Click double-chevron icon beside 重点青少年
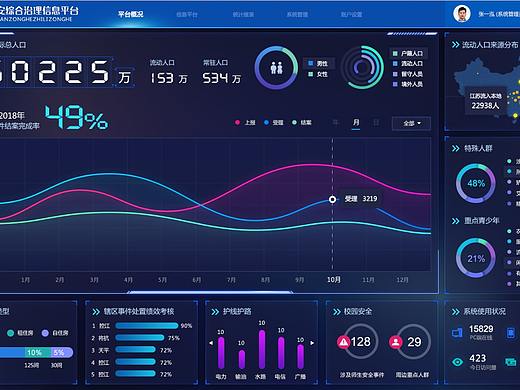The height and width of the screenshot is (390, 520). coord(455,221)
